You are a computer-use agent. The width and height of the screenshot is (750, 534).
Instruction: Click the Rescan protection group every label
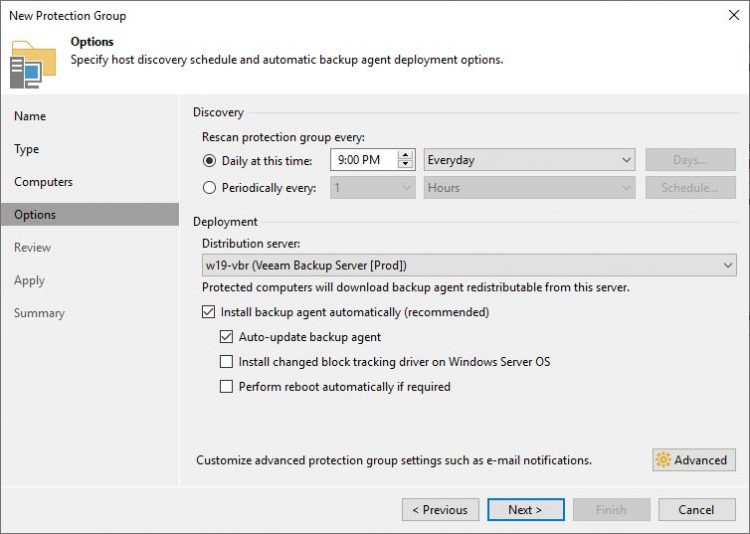tap(283, 137)
